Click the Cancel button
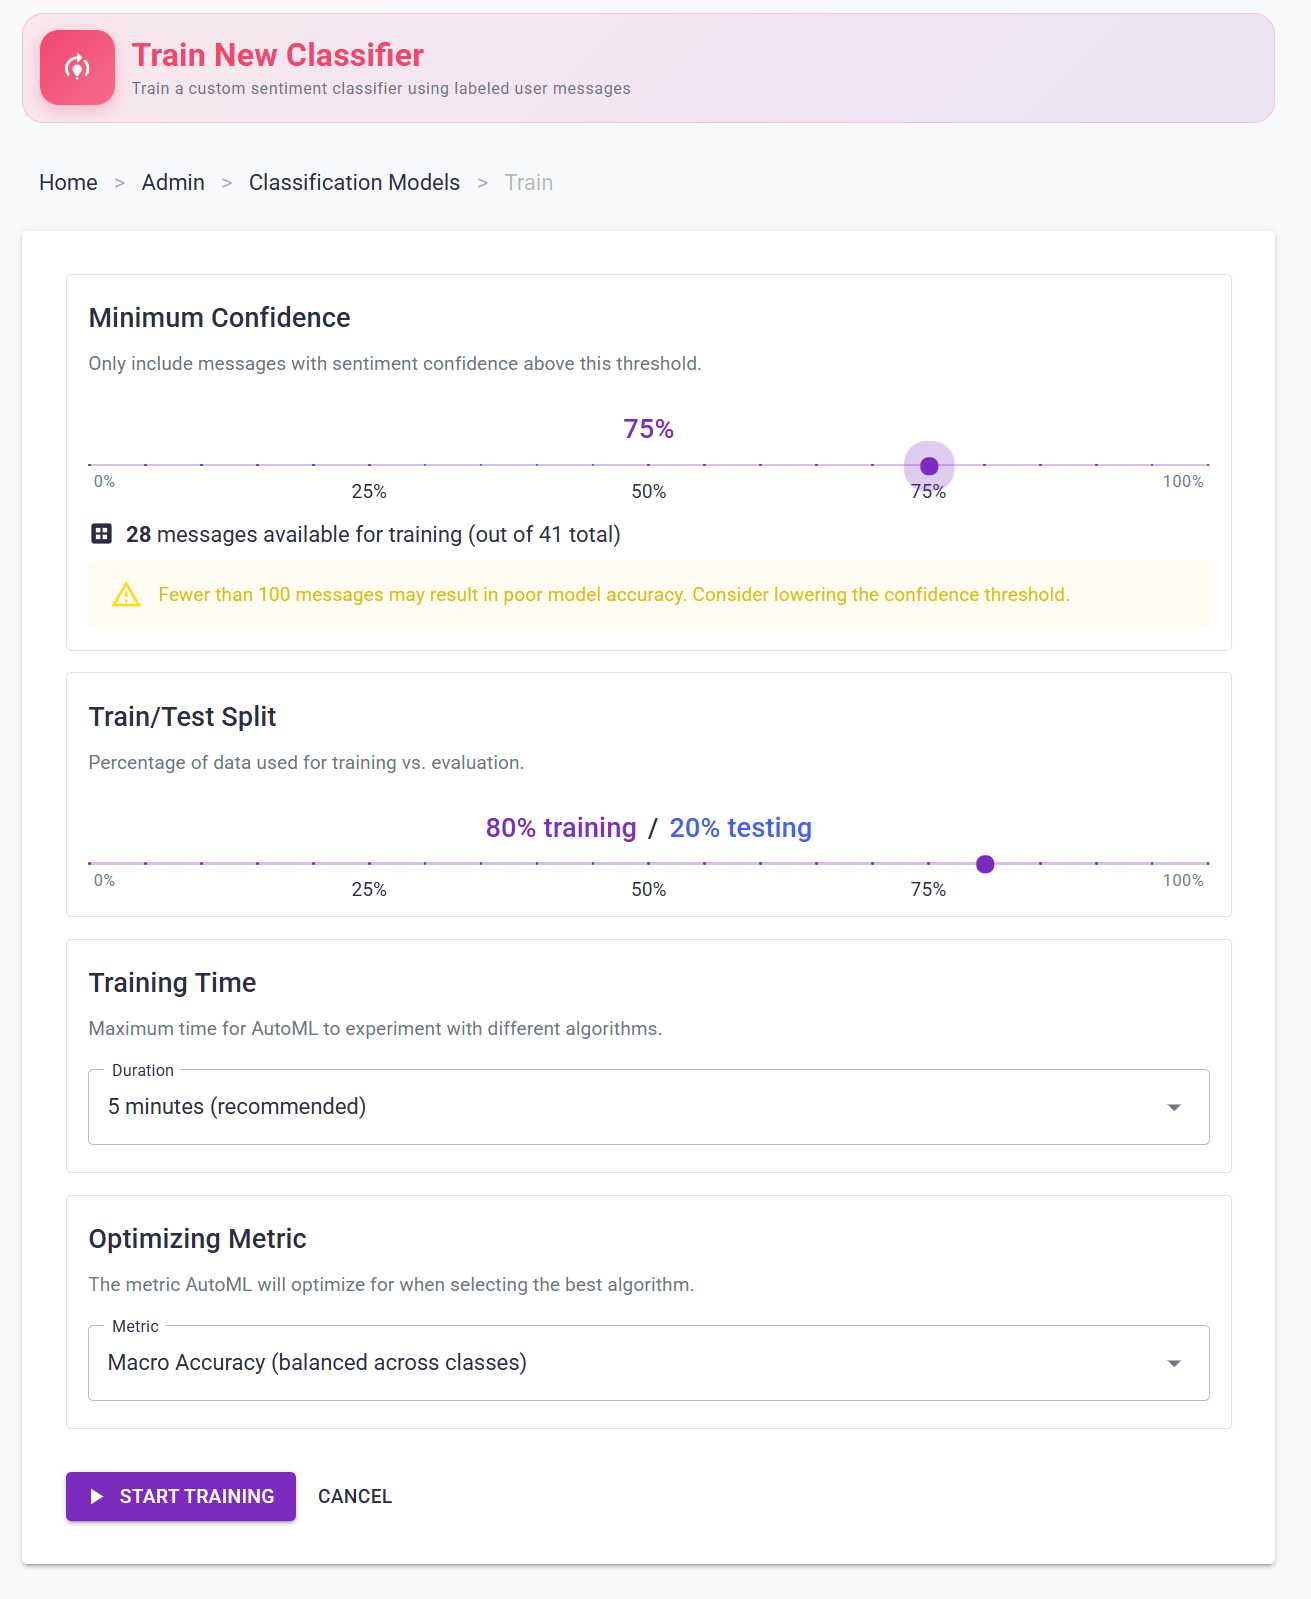Screen dimensions: 1311x1599 (x=355, y=1496)
